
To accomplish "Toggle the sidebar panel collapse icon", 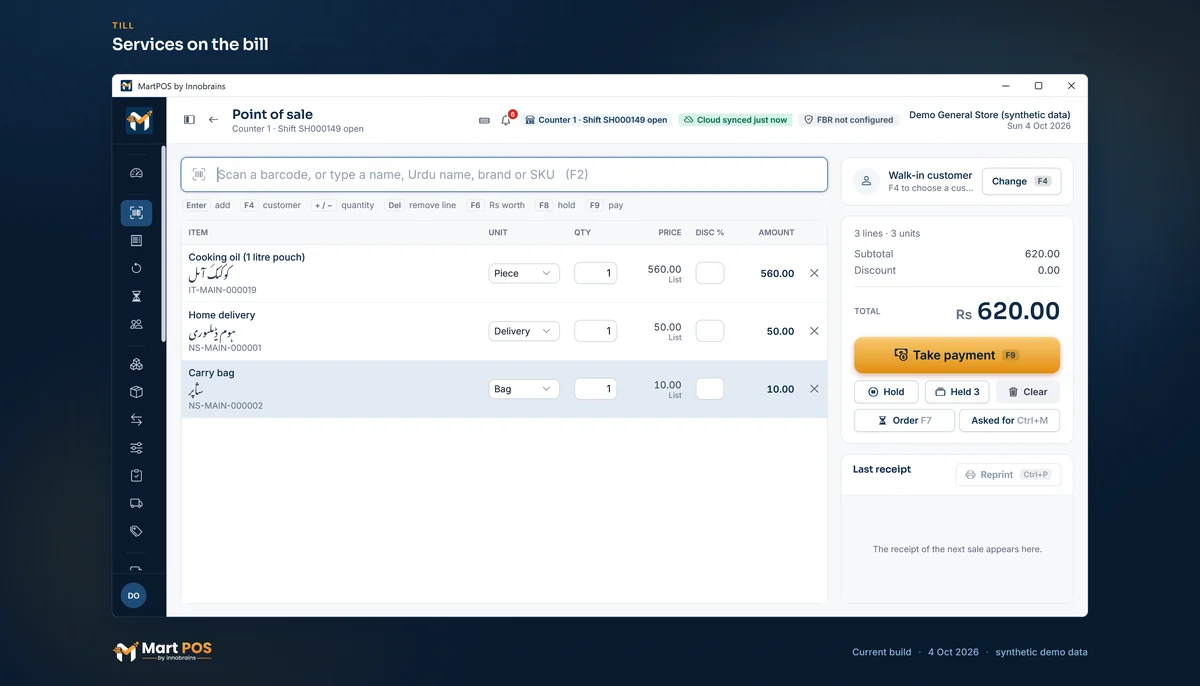I will pyautogui.click(x=189, y=120).
